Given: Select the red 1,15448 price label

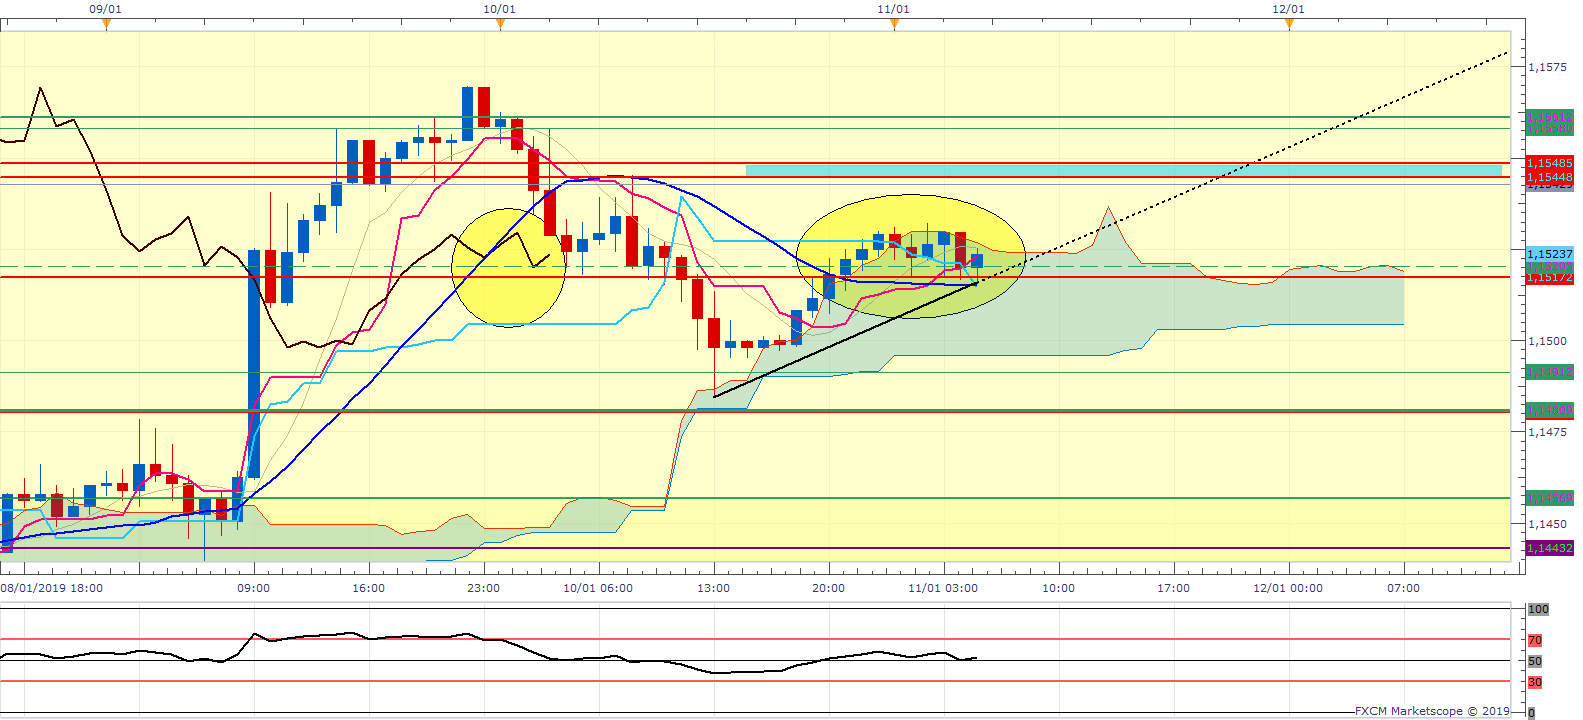Looking at the screenshot, I should [x=1549, y=177].
